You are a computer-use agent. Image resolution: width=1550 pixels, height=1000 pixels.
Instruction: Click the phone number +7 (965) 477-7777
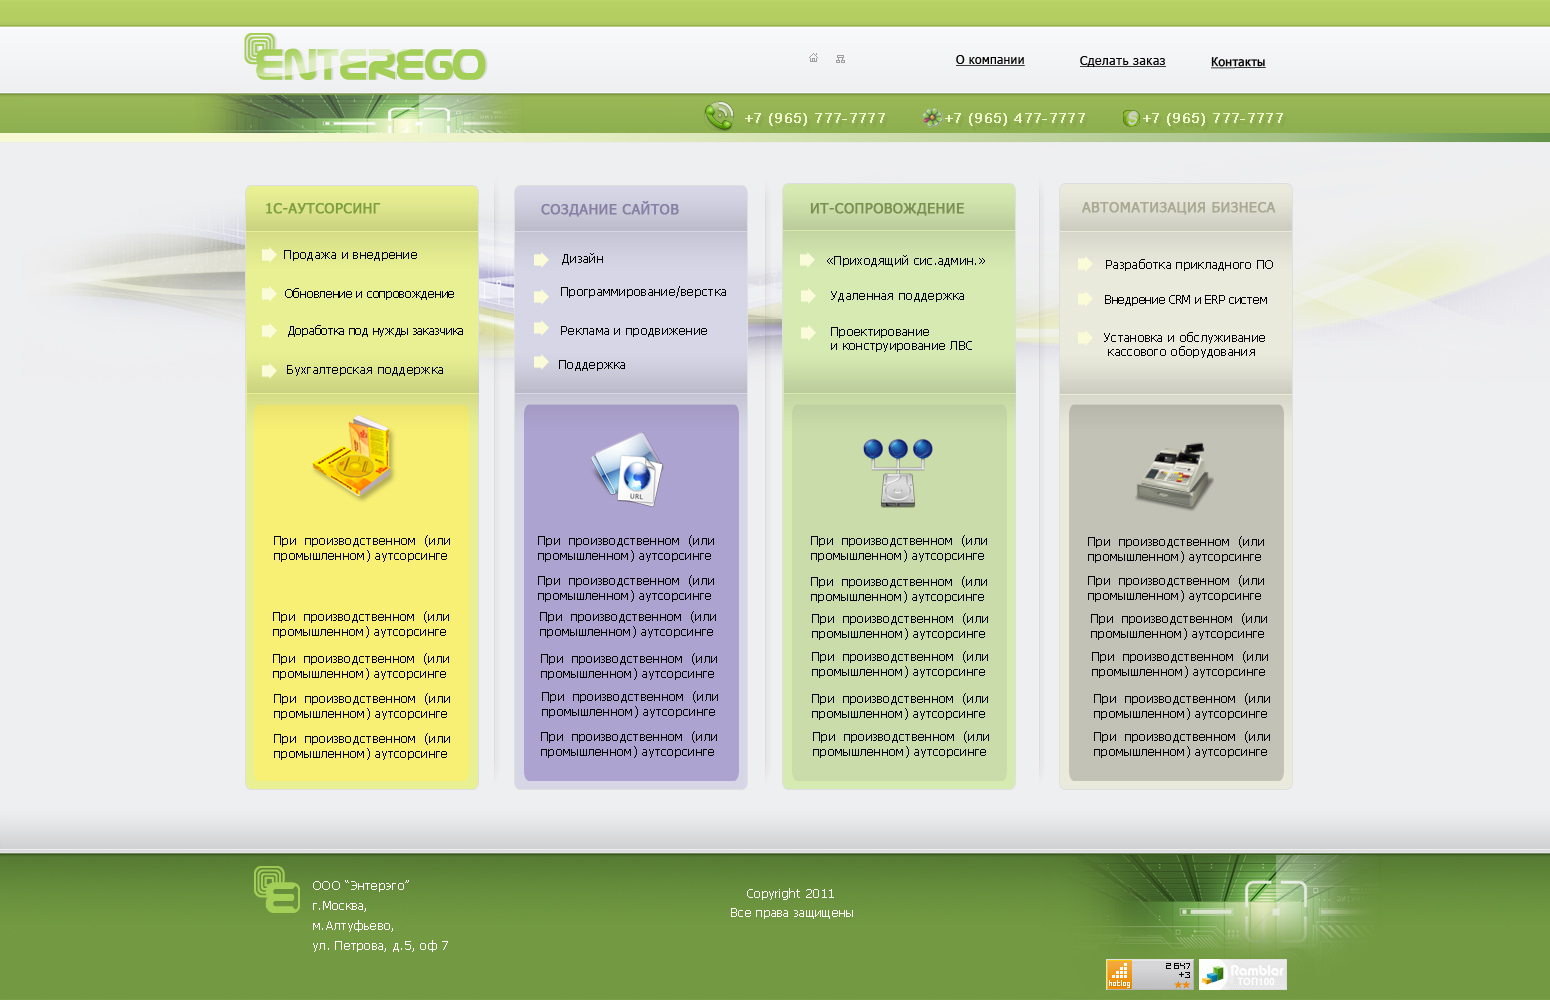tap(1015, 118)
